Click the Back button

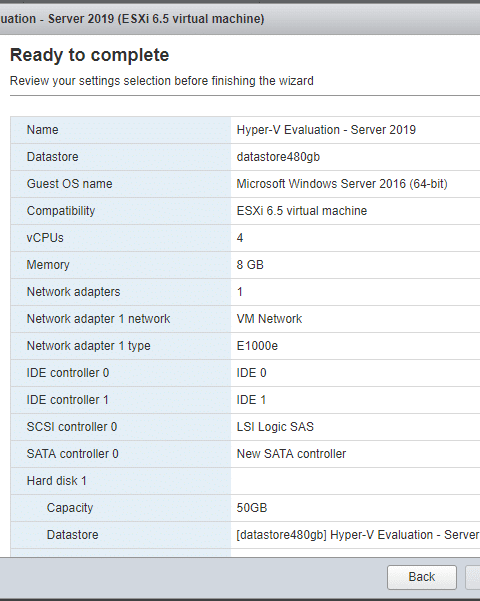pyautogui.click(x=422, y=577)
